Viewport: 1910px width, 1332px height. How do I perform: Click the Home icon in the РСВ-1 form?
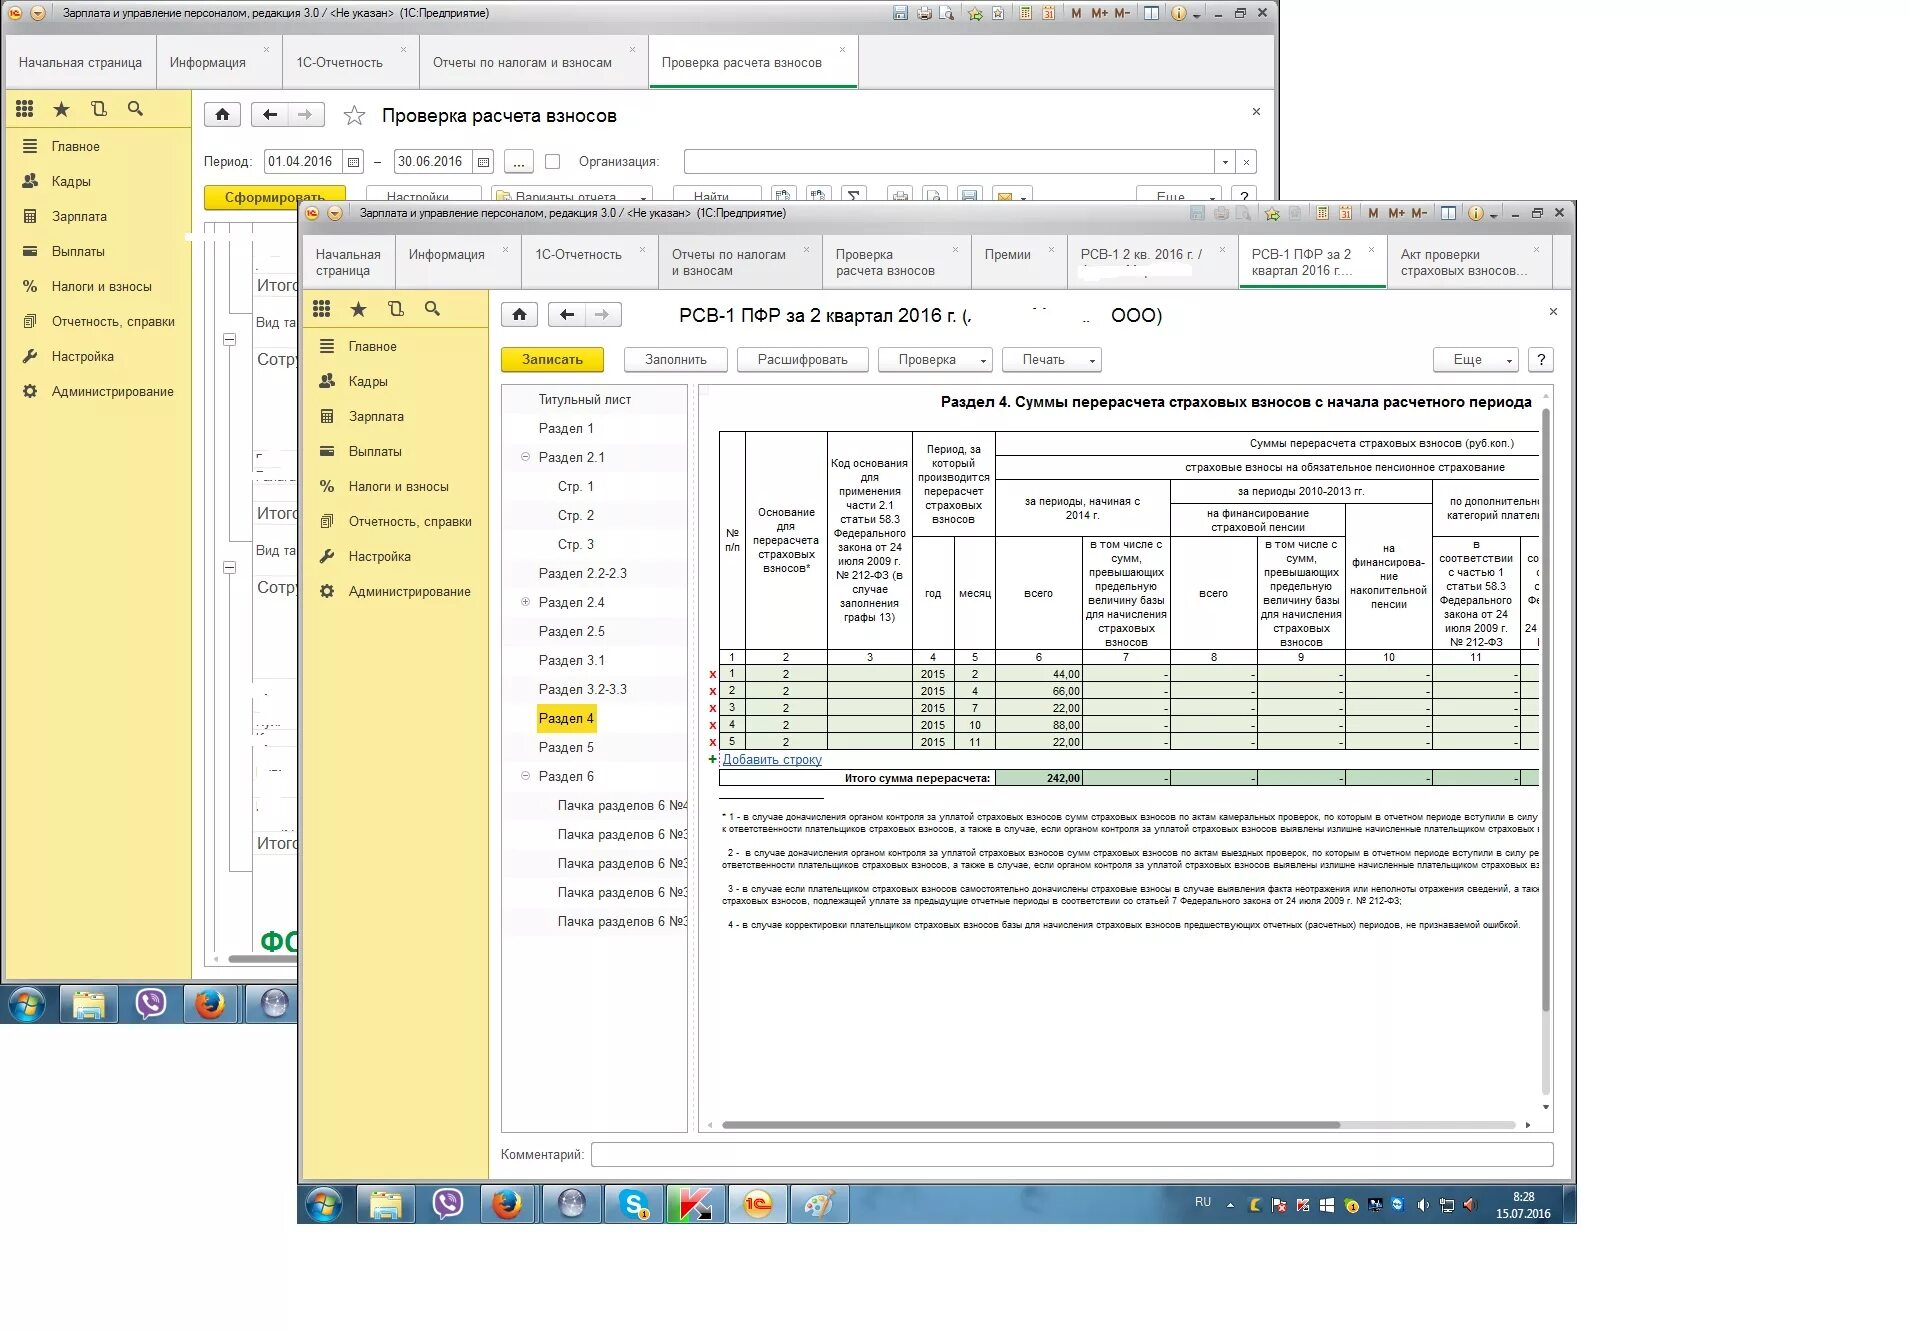519,315
